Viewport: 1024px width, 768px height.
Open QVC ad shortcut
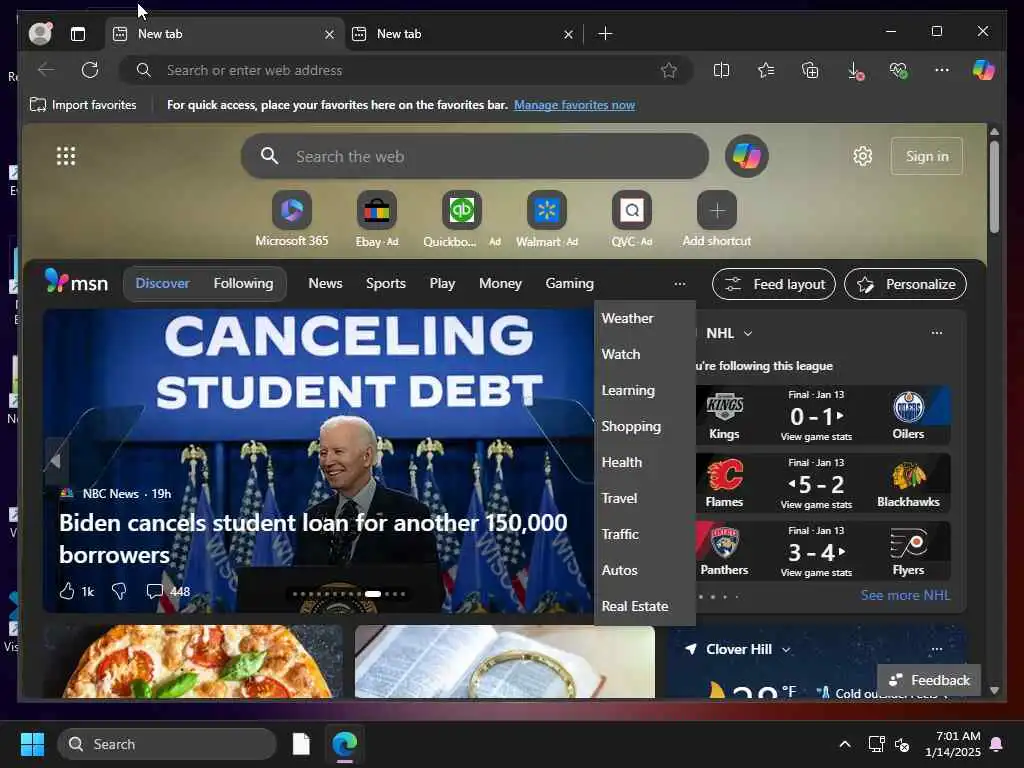tap(632, 219)
